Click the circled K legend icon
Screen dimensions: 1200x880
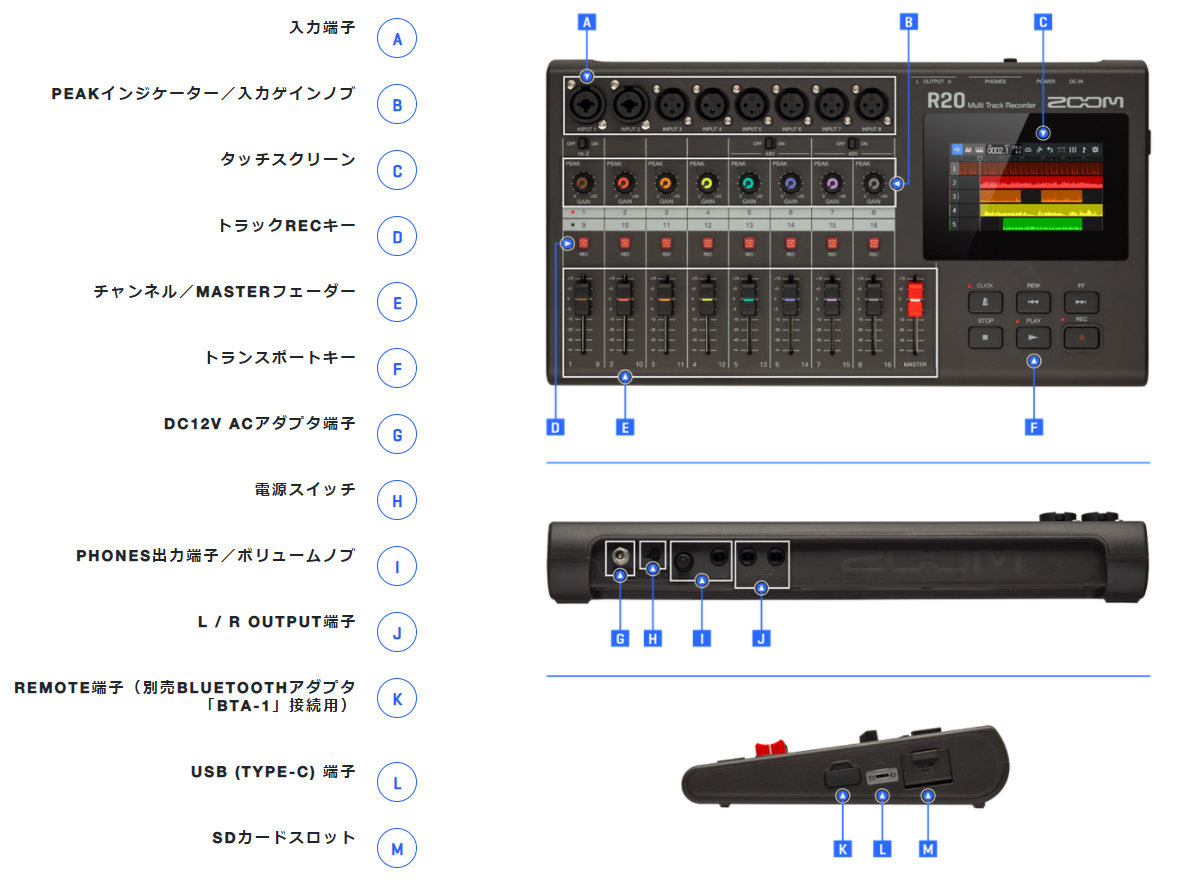pyautogui.click(x=397, y=699)
